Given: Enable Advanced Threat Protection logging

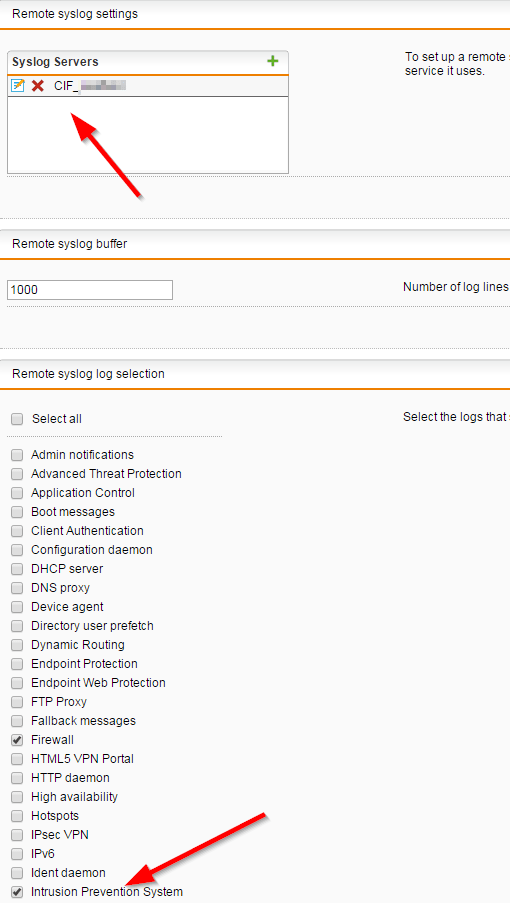Looking at the screenshot, I should (17, 474).
